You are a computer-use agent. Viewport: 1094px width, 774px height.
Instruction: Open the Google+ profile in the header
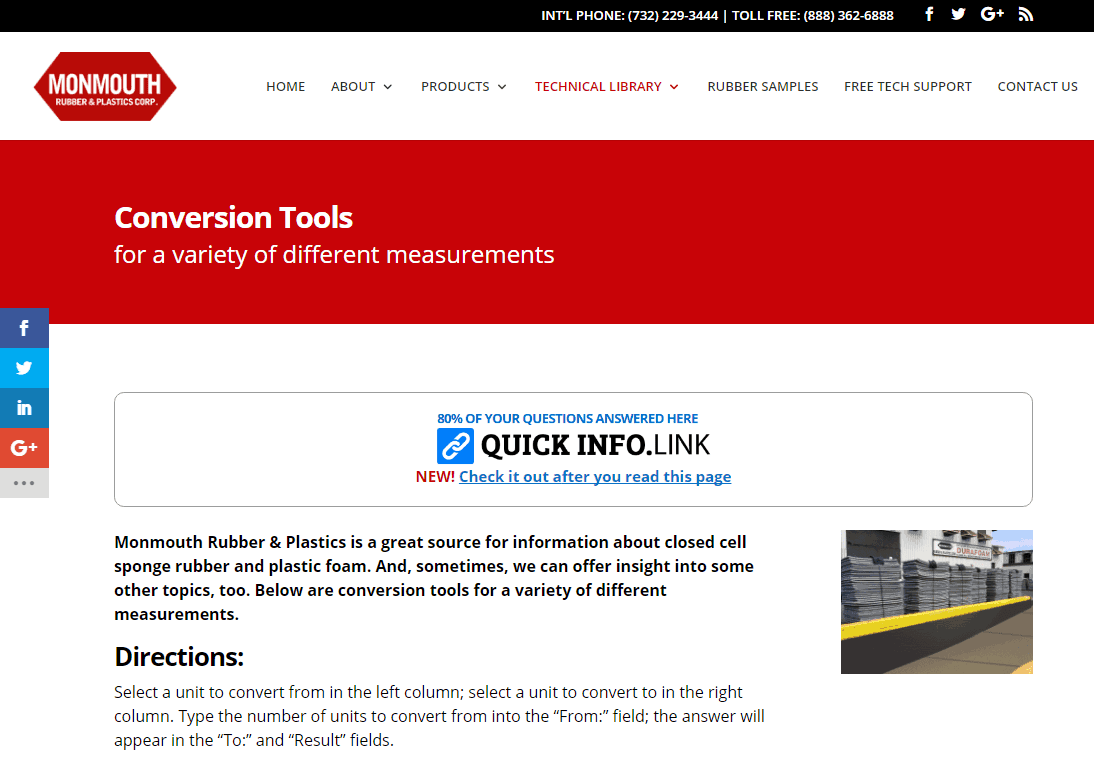[x=992, y=14]
